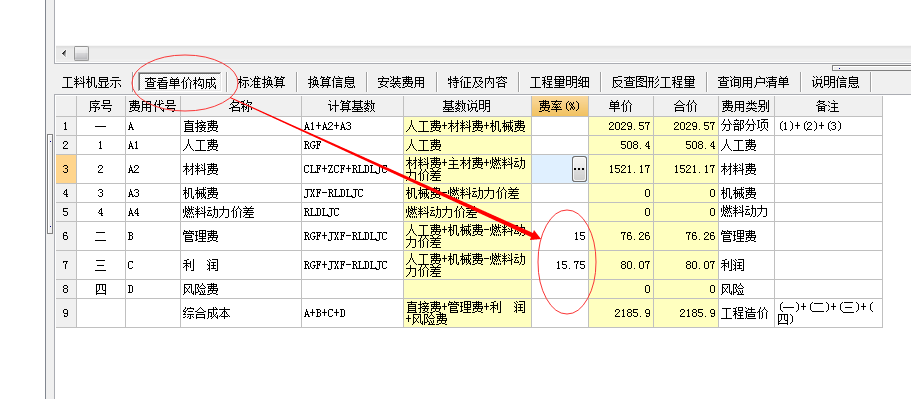The height and width of the screenshot is (399, 911).
Task: Click the 计算基数 column header
Action: click(352, 106)
